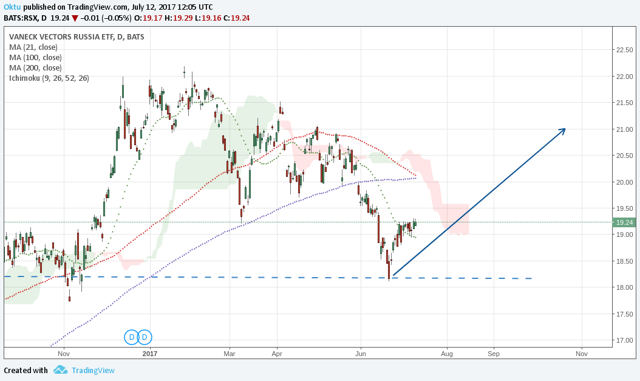Open the Oktu author link
640x381 pixels.
pos(12,7)
